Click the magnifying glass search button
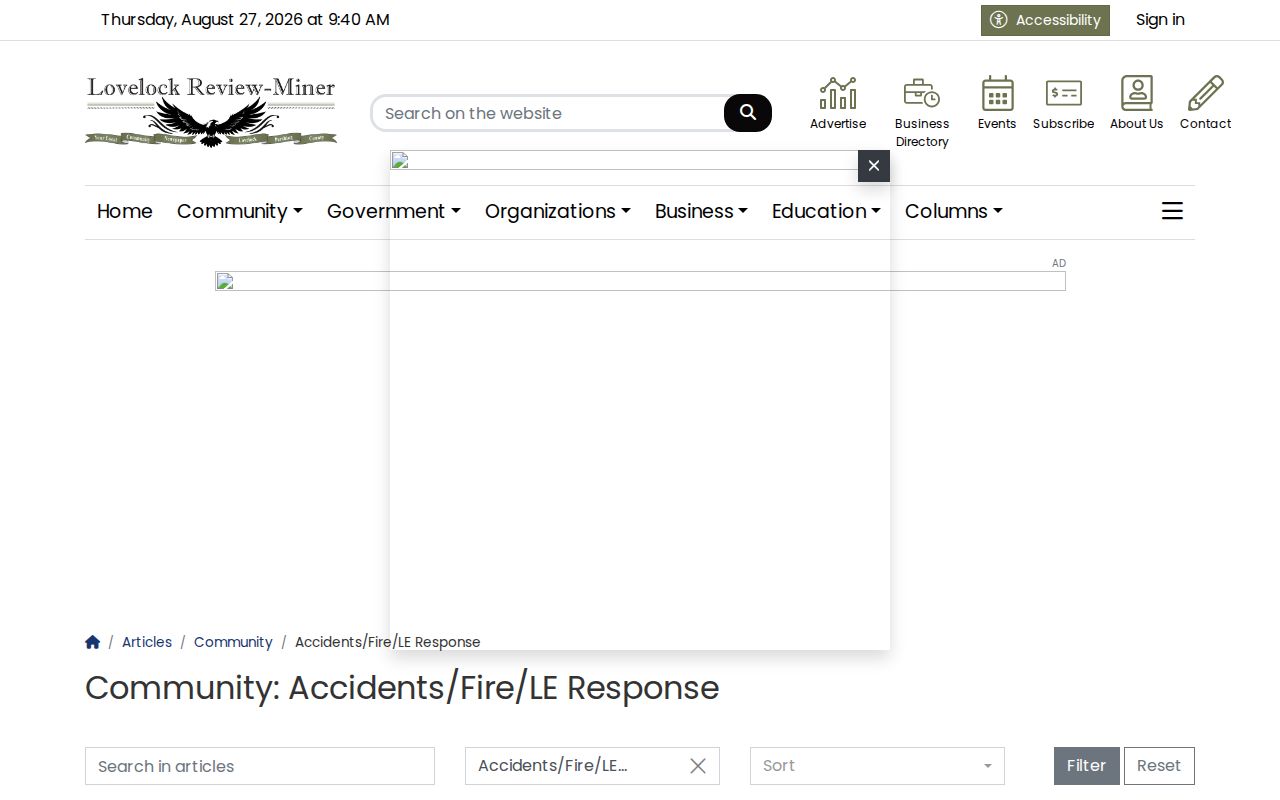Viewport: 1280px width, 800px height. pos(748,113)
